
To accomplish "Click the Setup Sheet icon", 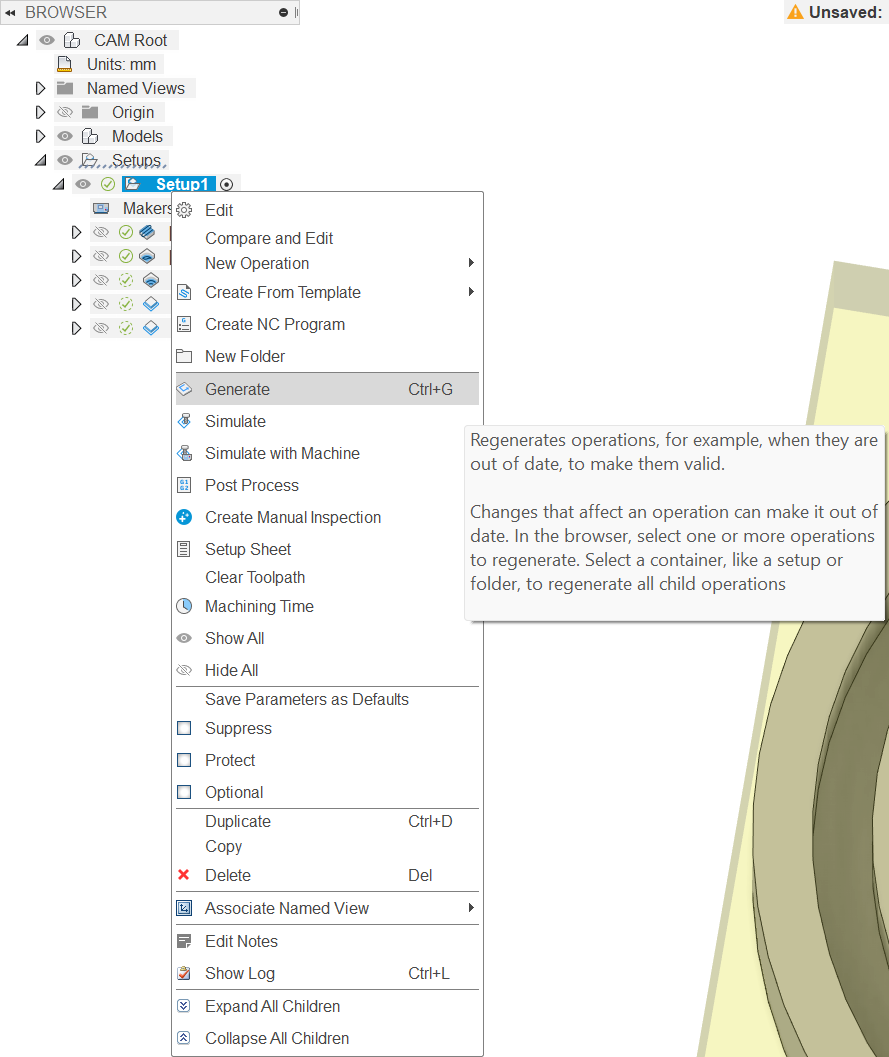I will pos(184,549).
